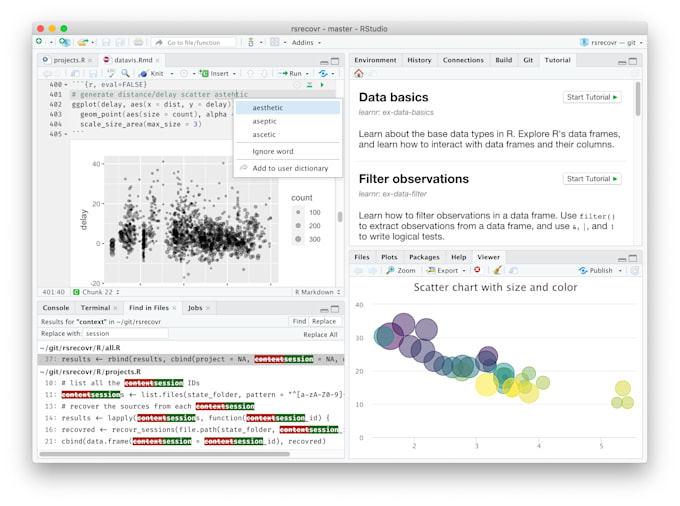680x506 pixels.
Task: Choose 'ascetic' from the suggestions
Action: point(288,134)
